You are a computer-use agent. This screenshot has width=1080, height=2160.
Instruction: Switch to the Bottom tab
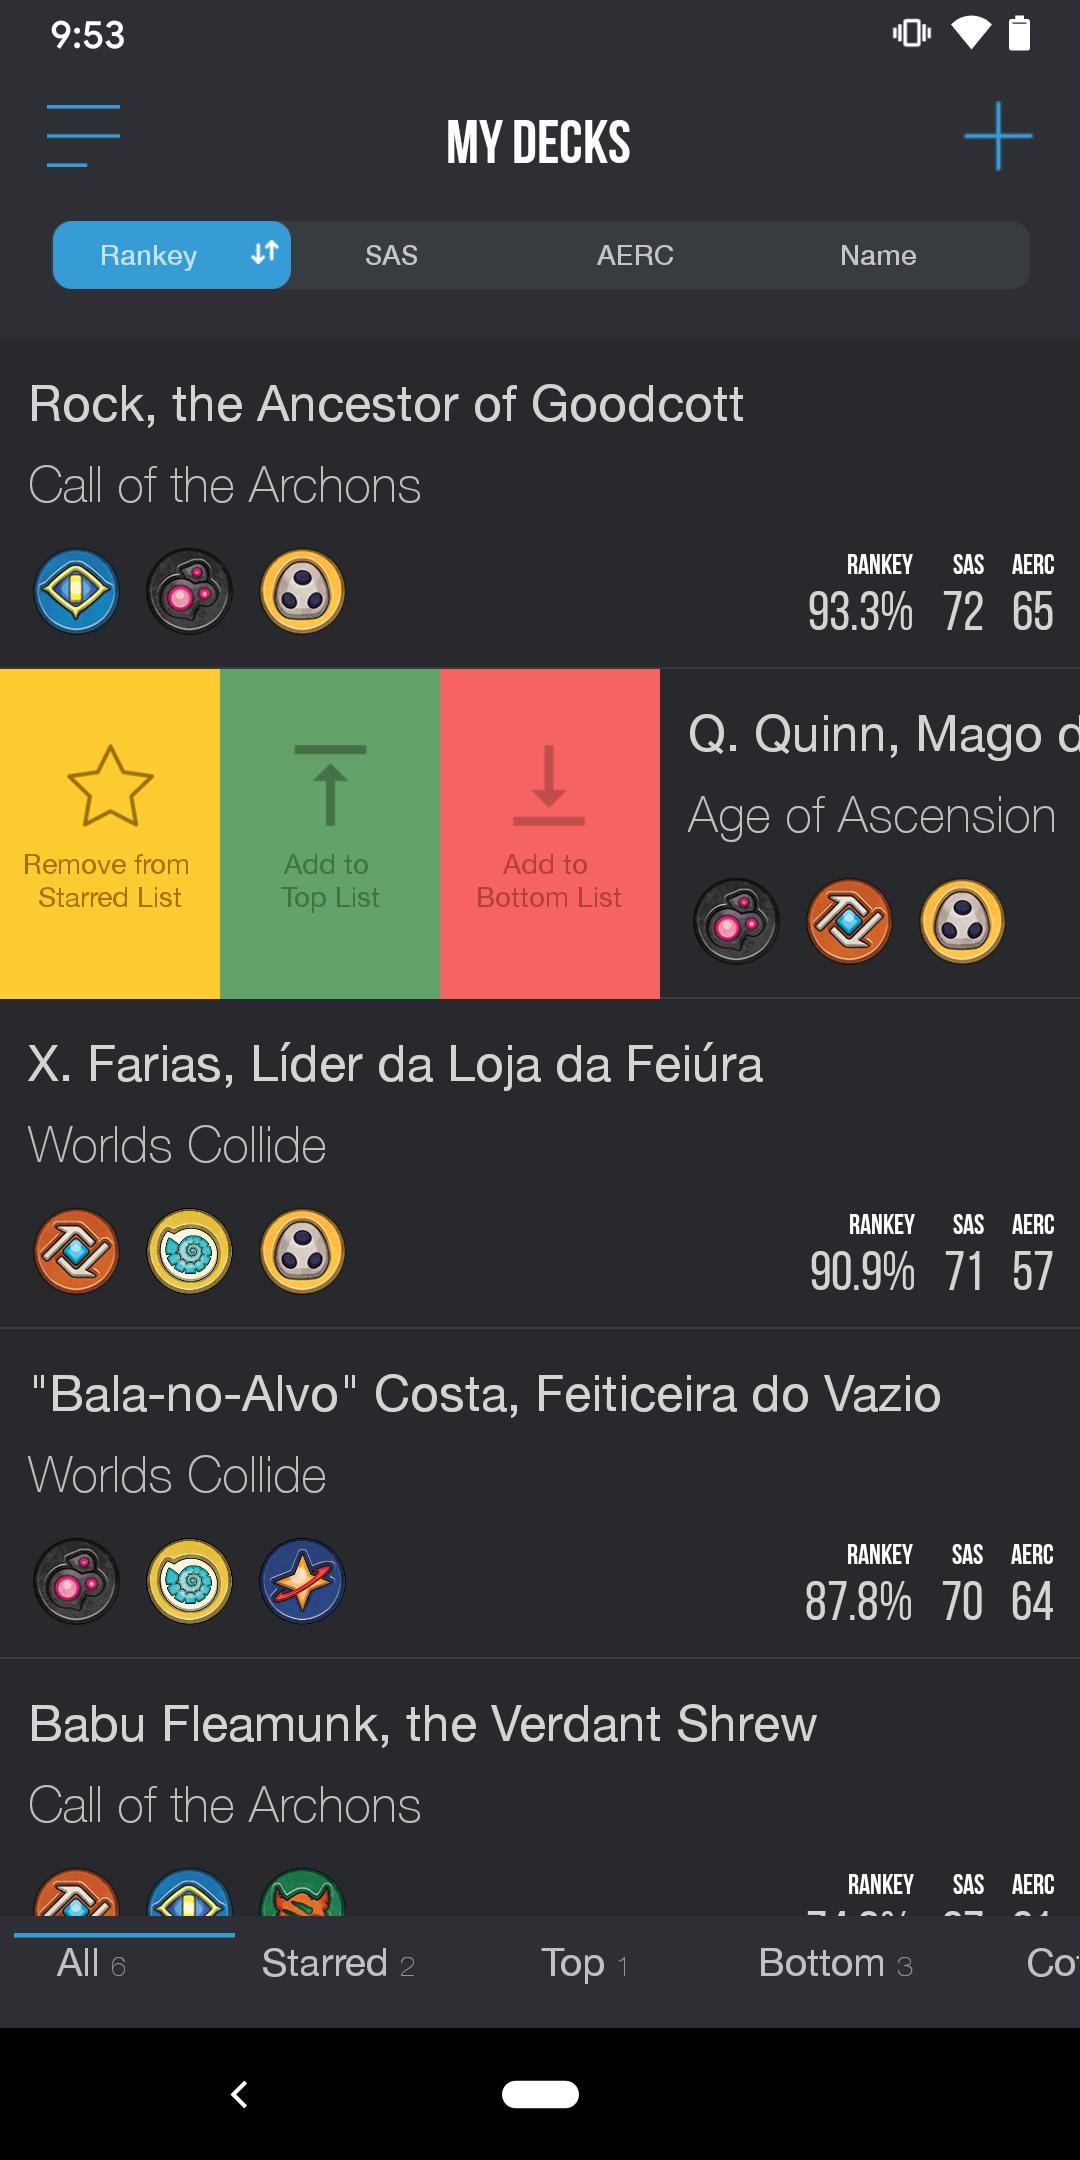[836, 1963]
